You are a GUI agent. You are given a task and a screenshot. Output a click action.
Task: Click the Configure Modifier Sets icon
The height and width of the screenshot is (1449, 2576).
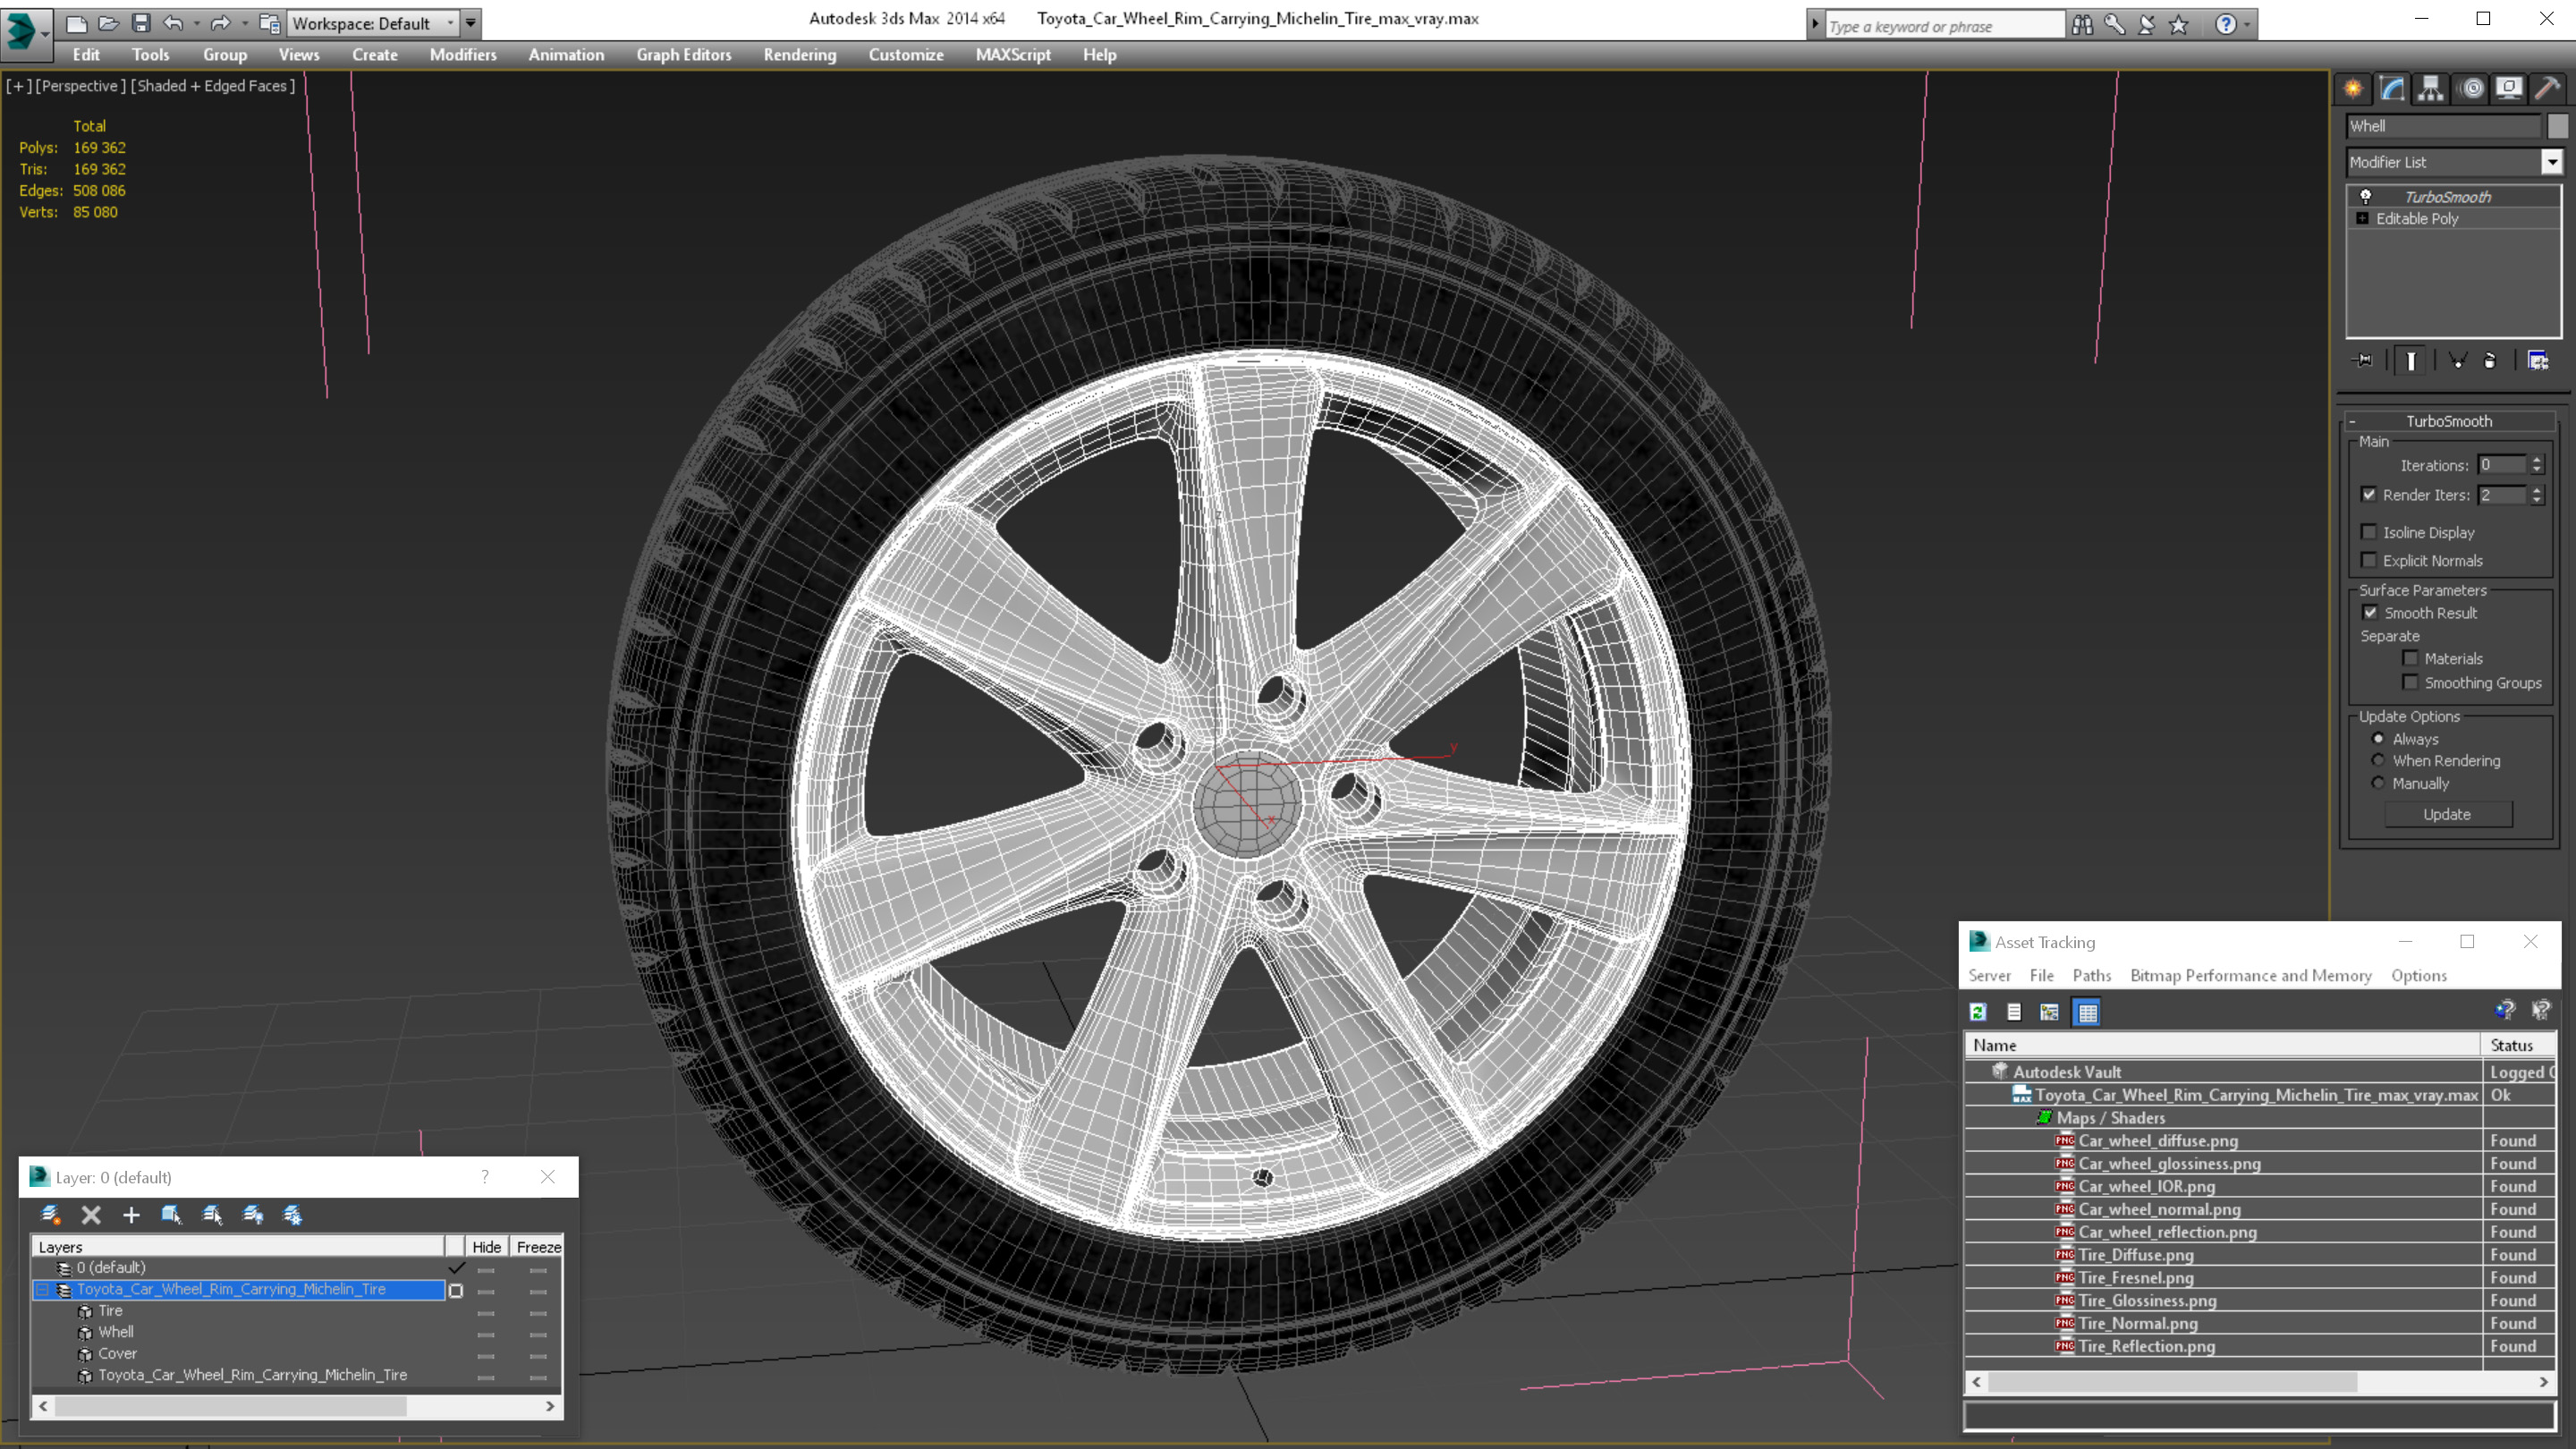(2538, 361)
